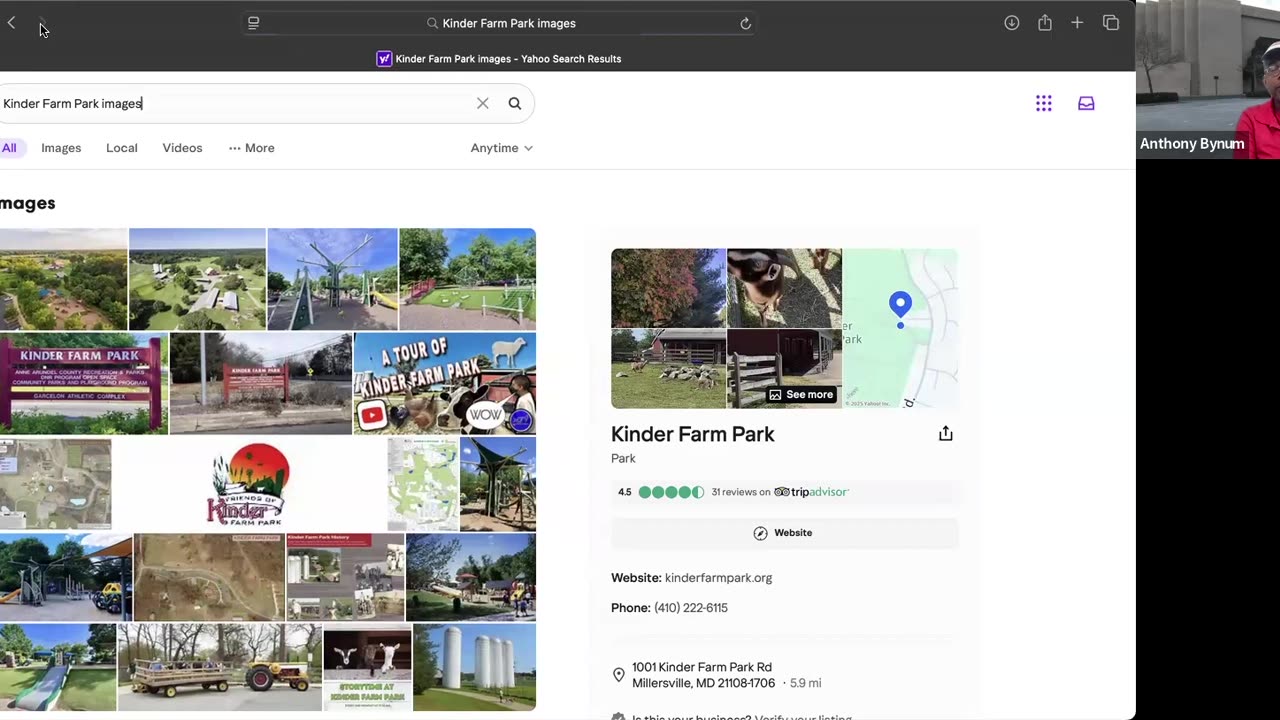
Task: Open the green slide playground image
Action: pos(58,667)
